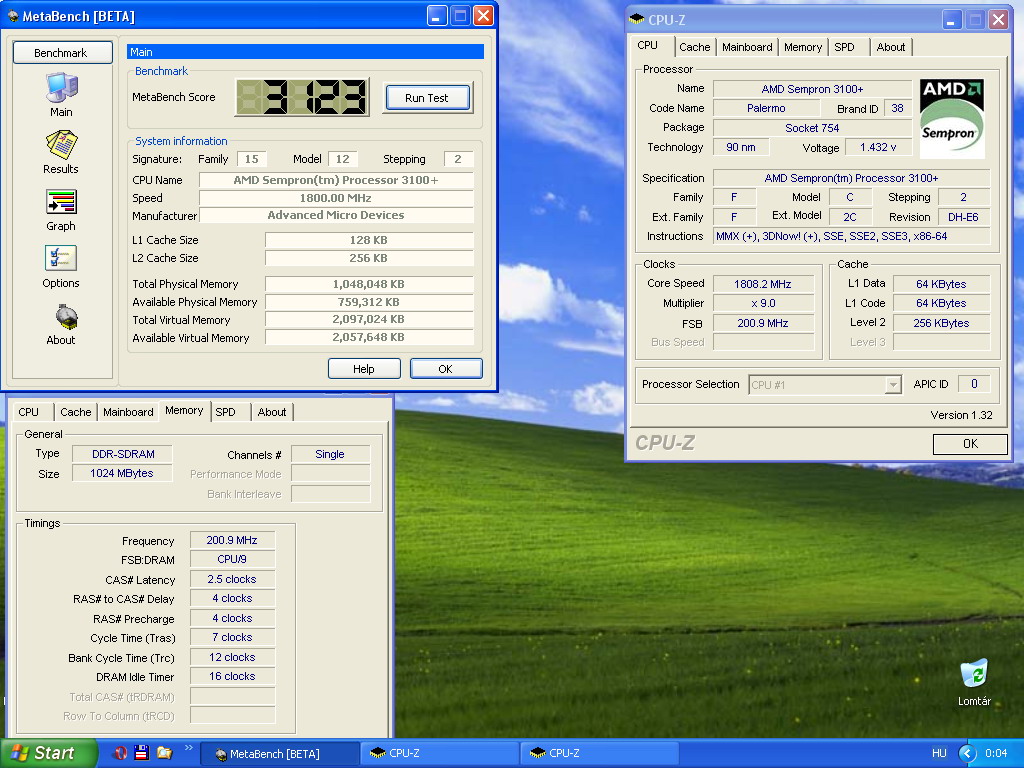Click the Code Name Palermo field

pyautogui.click(x=766, y=108)
